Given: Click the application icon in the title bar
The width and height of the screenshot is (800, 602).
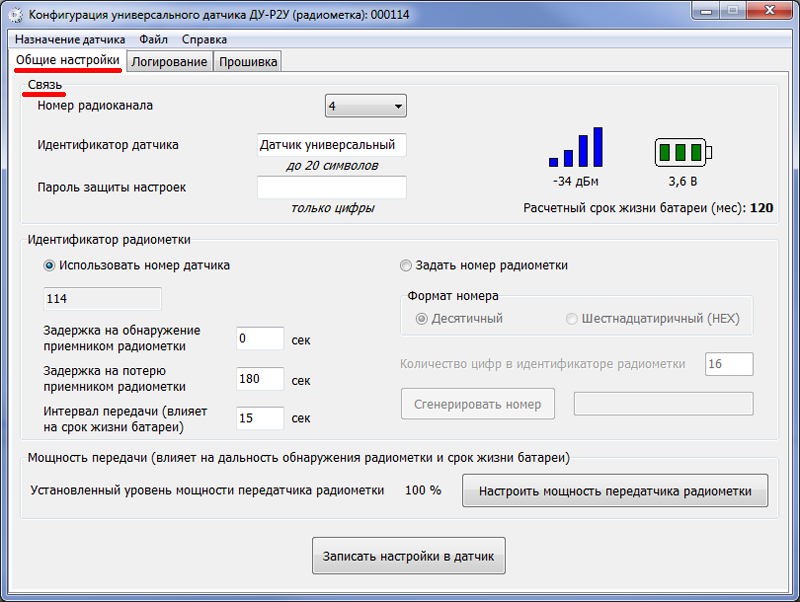Looking at the screenshot, I should [16, 15].
